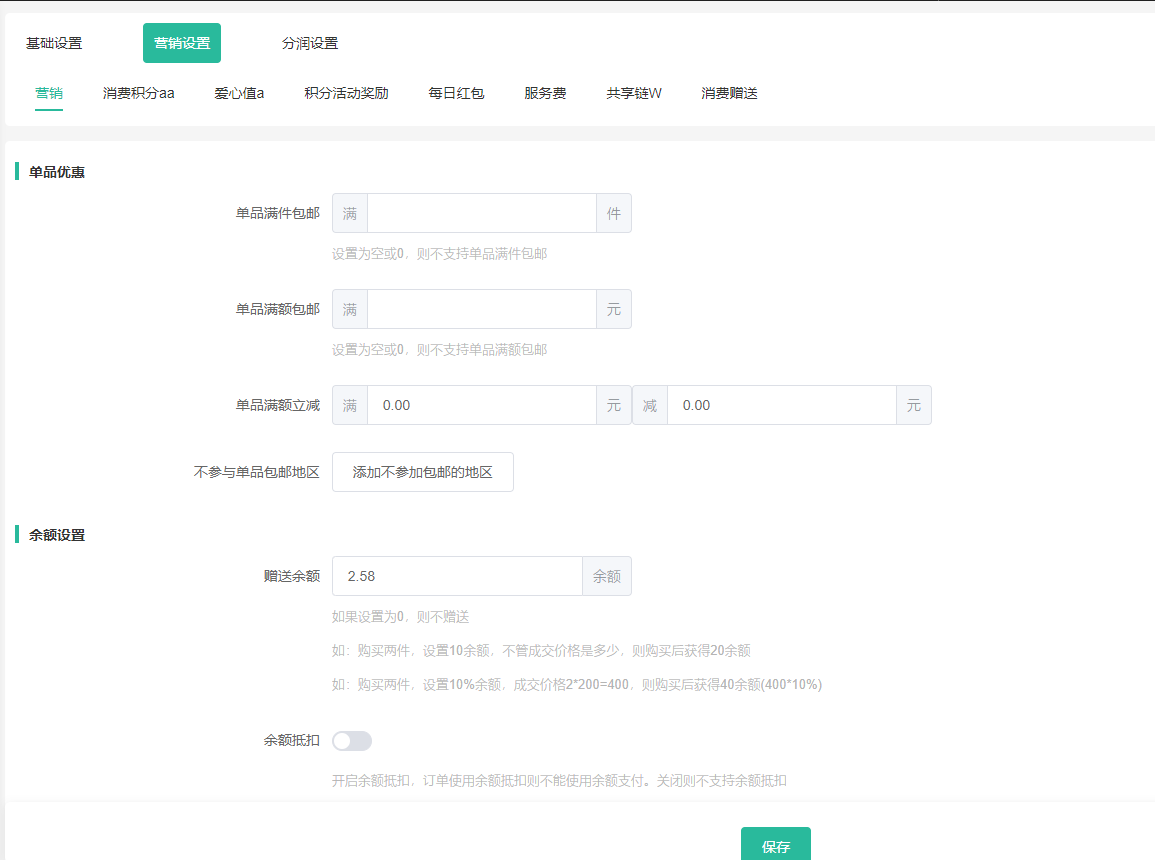Image resolution: width=1155 pixels, height=860 pixels.
Task: Click the 单品满件包邮 quantity input field
Action: point(481,213)
